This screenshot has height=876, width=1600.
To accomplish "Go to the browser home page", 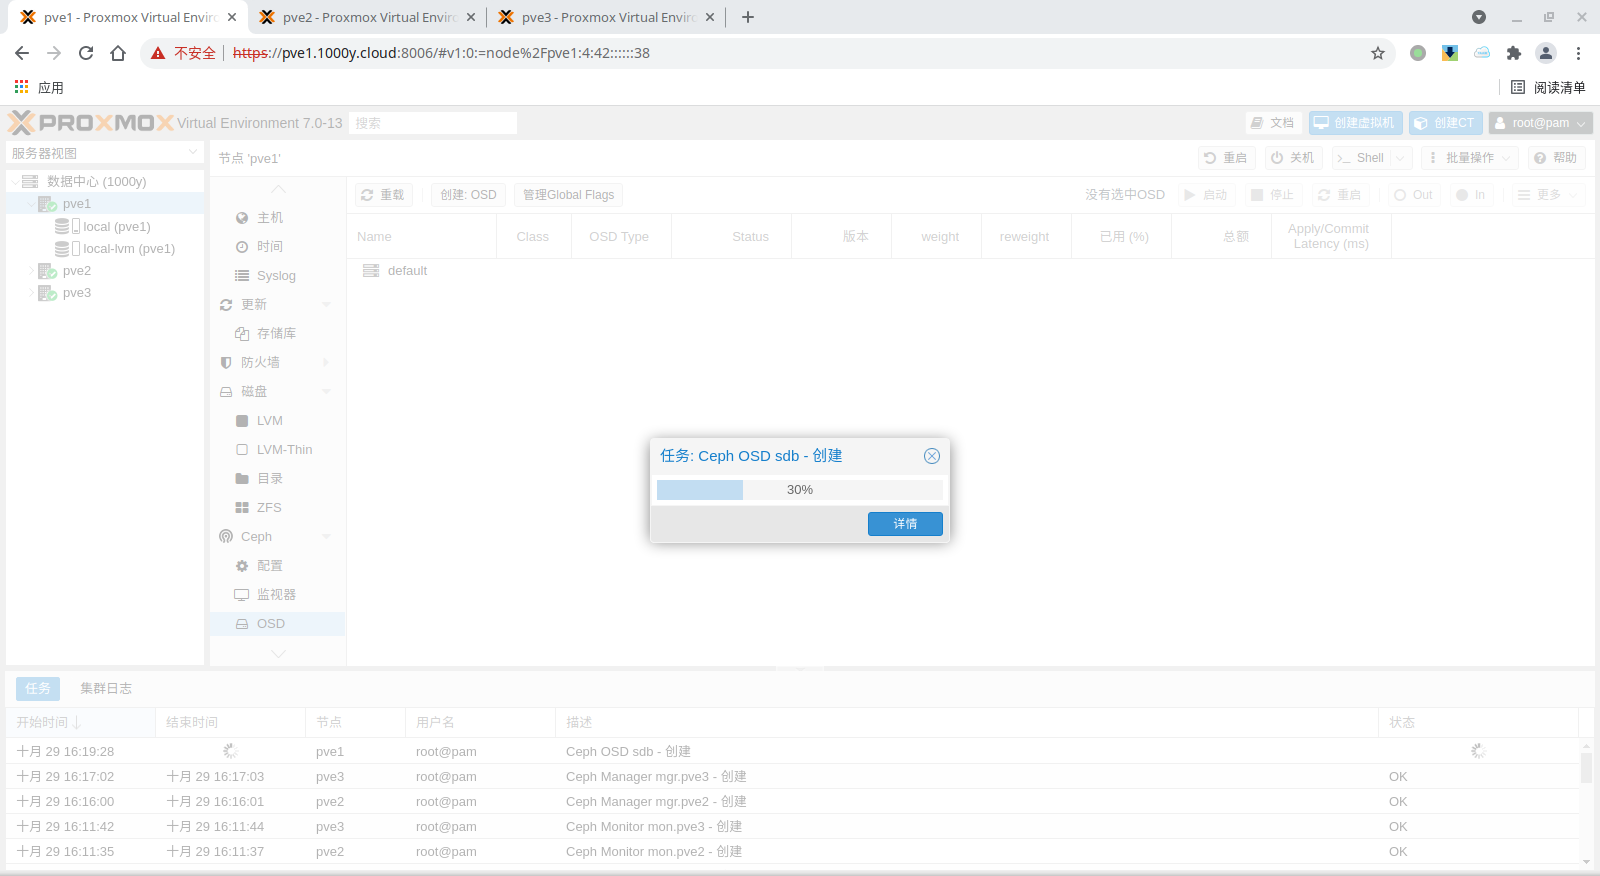I will [x=118, y=53].
